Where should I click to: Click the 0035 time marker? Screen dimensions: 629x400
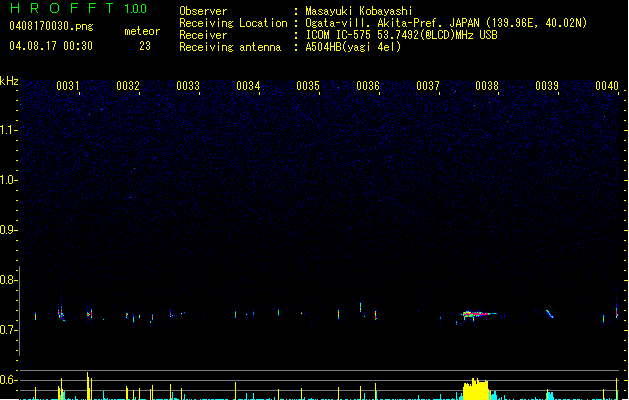pyautogui.click(x=308, y=86)
